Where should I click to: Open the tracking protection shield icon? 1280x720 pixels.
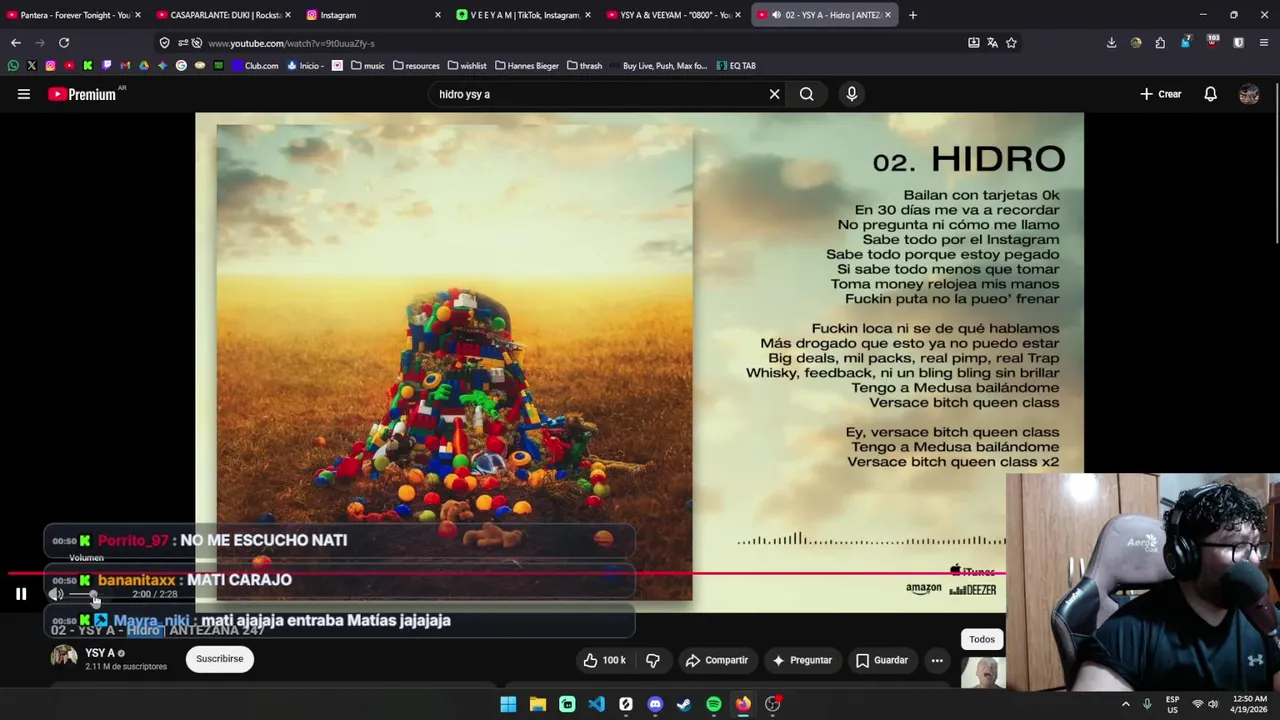[164, 43]
